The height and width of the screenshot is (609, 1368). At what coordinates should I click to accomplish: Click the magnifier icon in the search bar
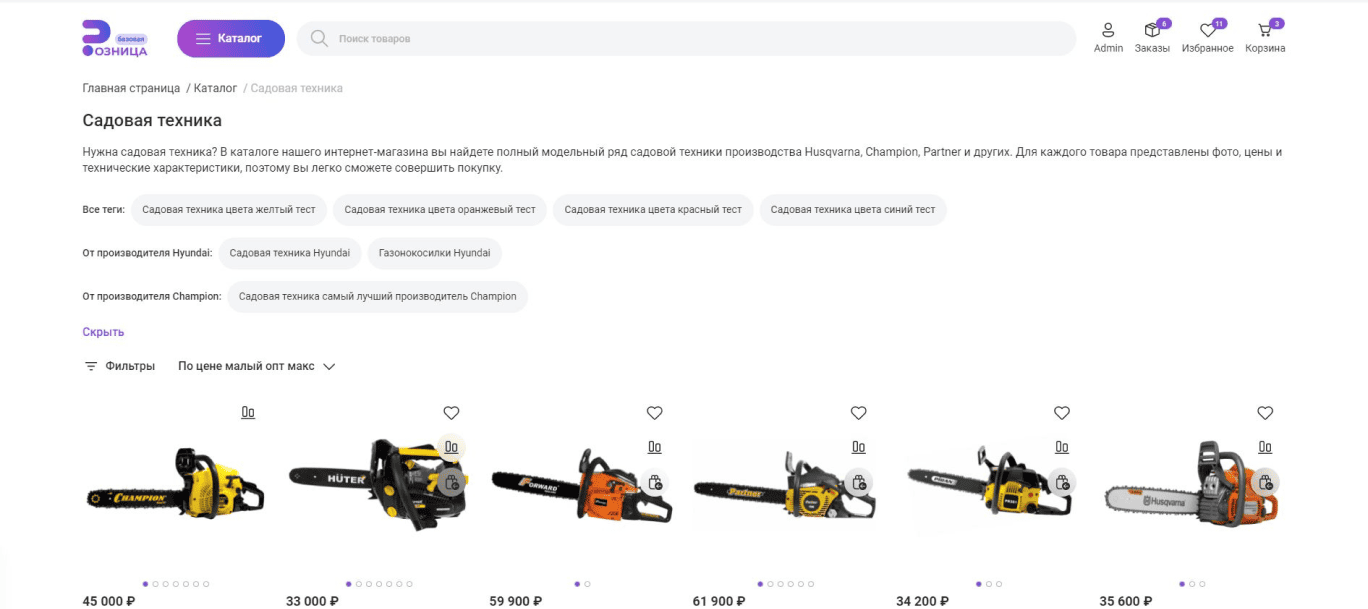319,38
